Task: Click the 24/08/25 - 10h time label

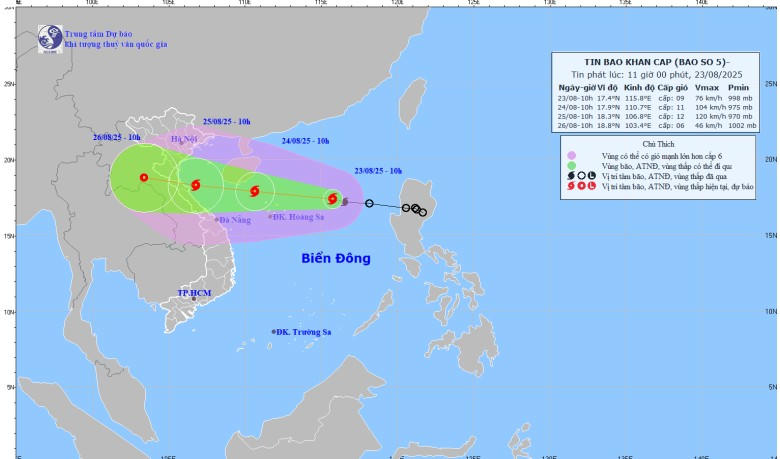Action: pyautogui.click(x=320, y=142)
